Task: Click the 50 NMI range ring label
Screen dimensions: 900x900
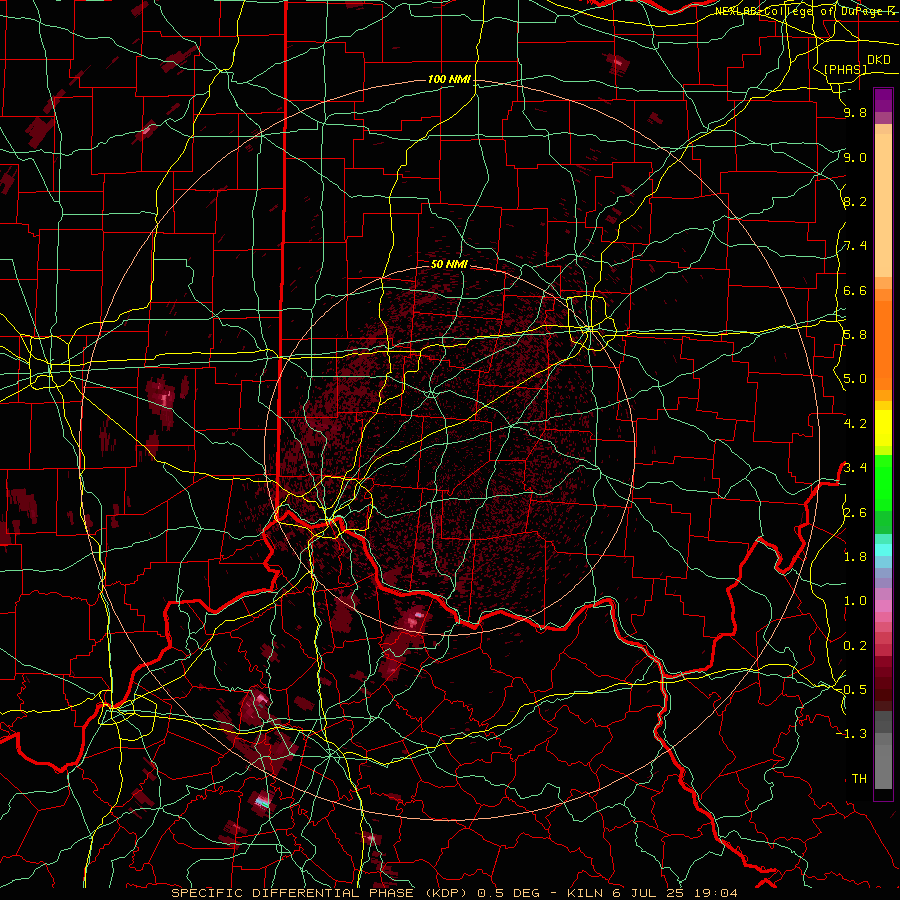Action: (449, 264)
